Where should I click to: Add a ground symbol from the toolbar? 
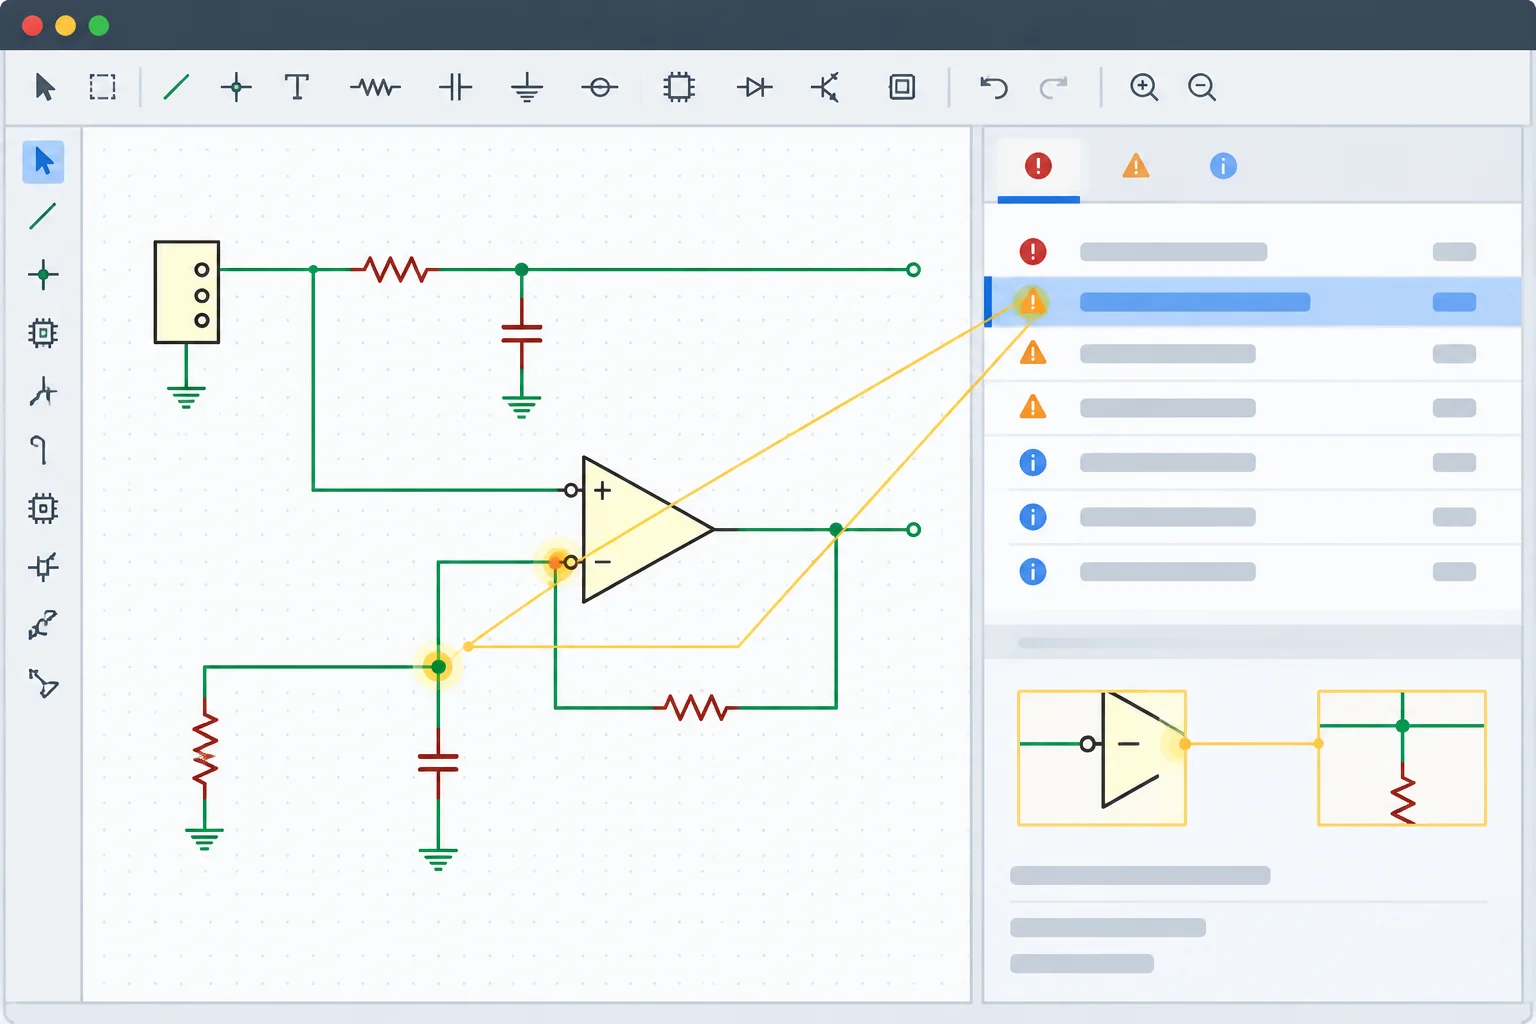527,88
